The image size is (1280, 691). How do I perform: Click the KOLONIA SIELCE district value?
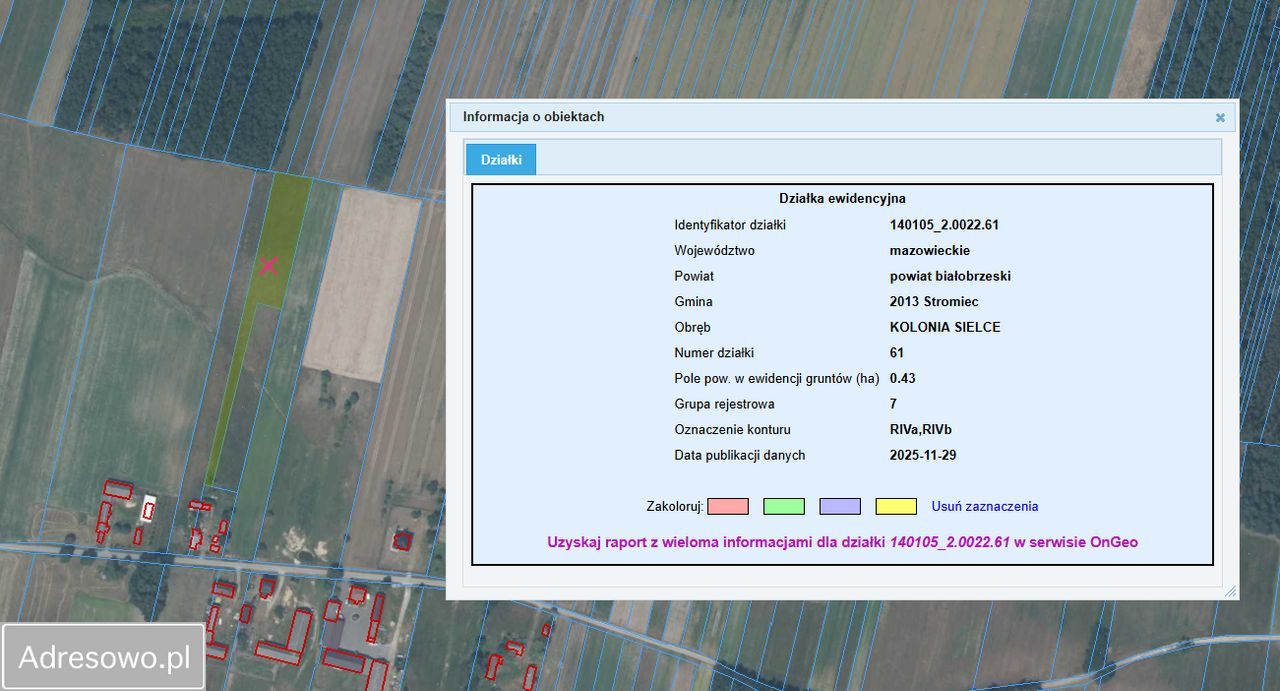pos(944,327)
